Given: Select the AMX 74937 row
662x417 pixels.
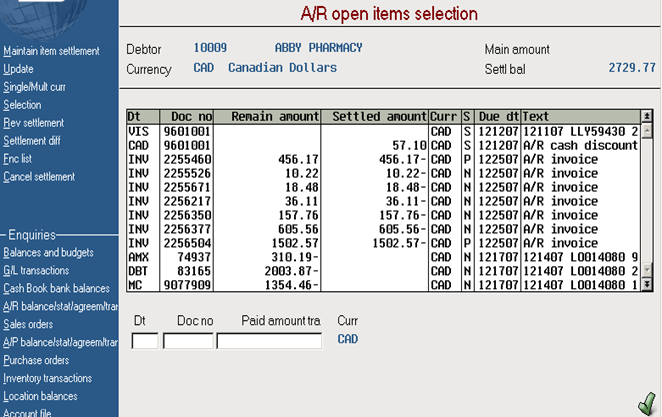Looking at the screenshot, I should (383, 257).
